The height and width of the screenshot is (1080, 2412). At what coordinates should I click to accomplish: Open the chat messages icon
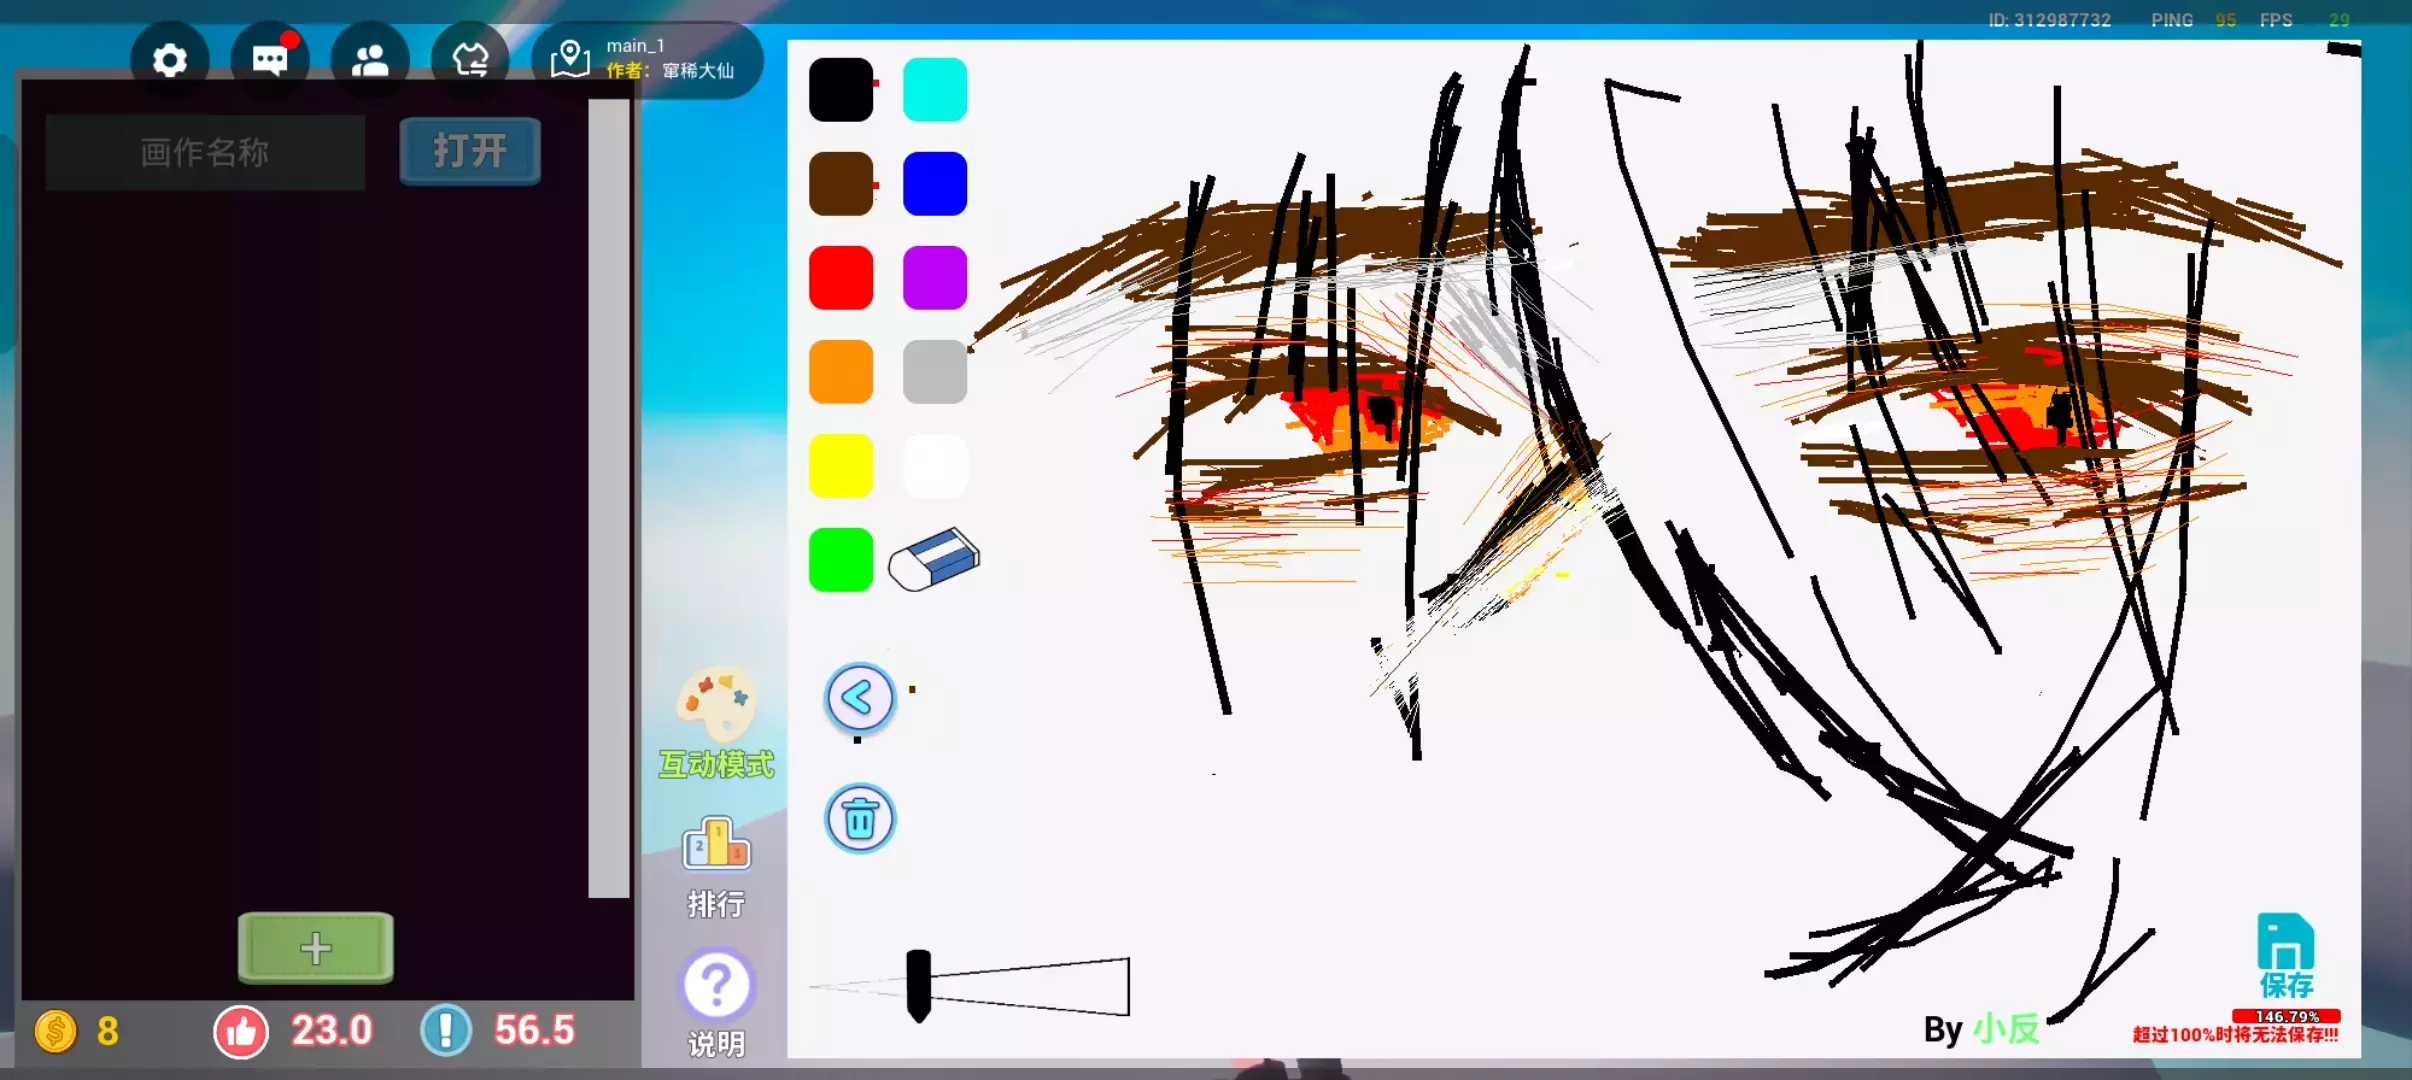(269, 61)
